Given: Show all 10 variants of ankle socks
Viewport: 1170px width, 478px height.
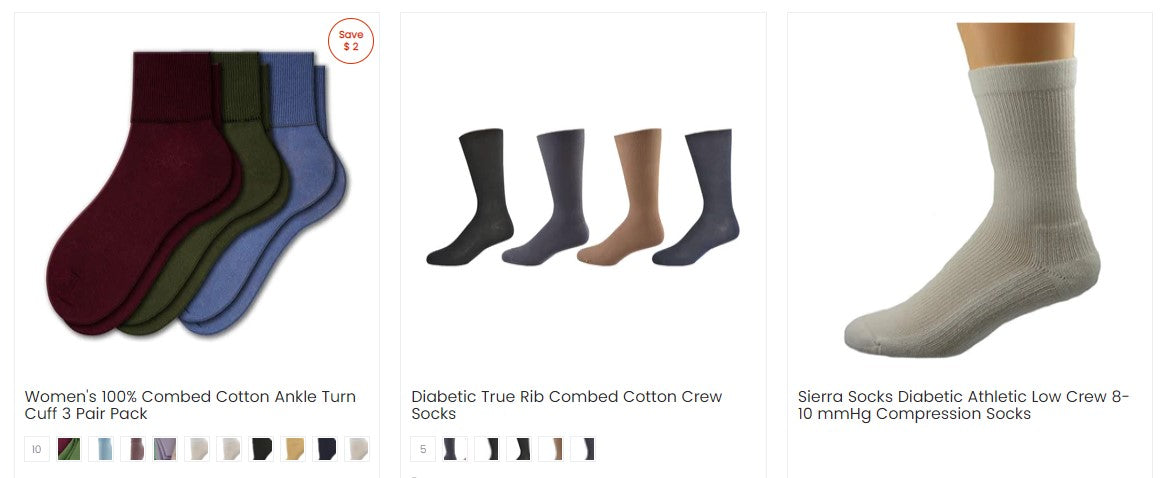Looking at the screenshot, I should tap(37, 449).
